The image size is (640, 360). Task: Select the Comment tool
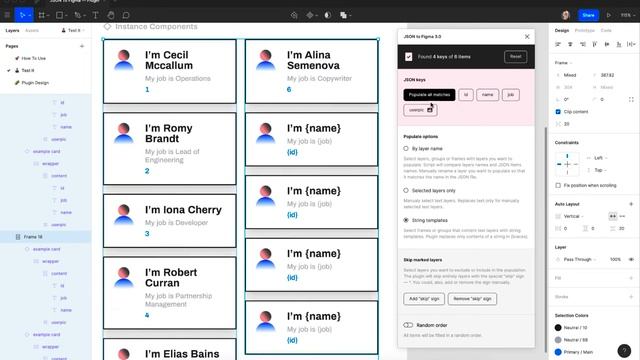coord(126,15)
